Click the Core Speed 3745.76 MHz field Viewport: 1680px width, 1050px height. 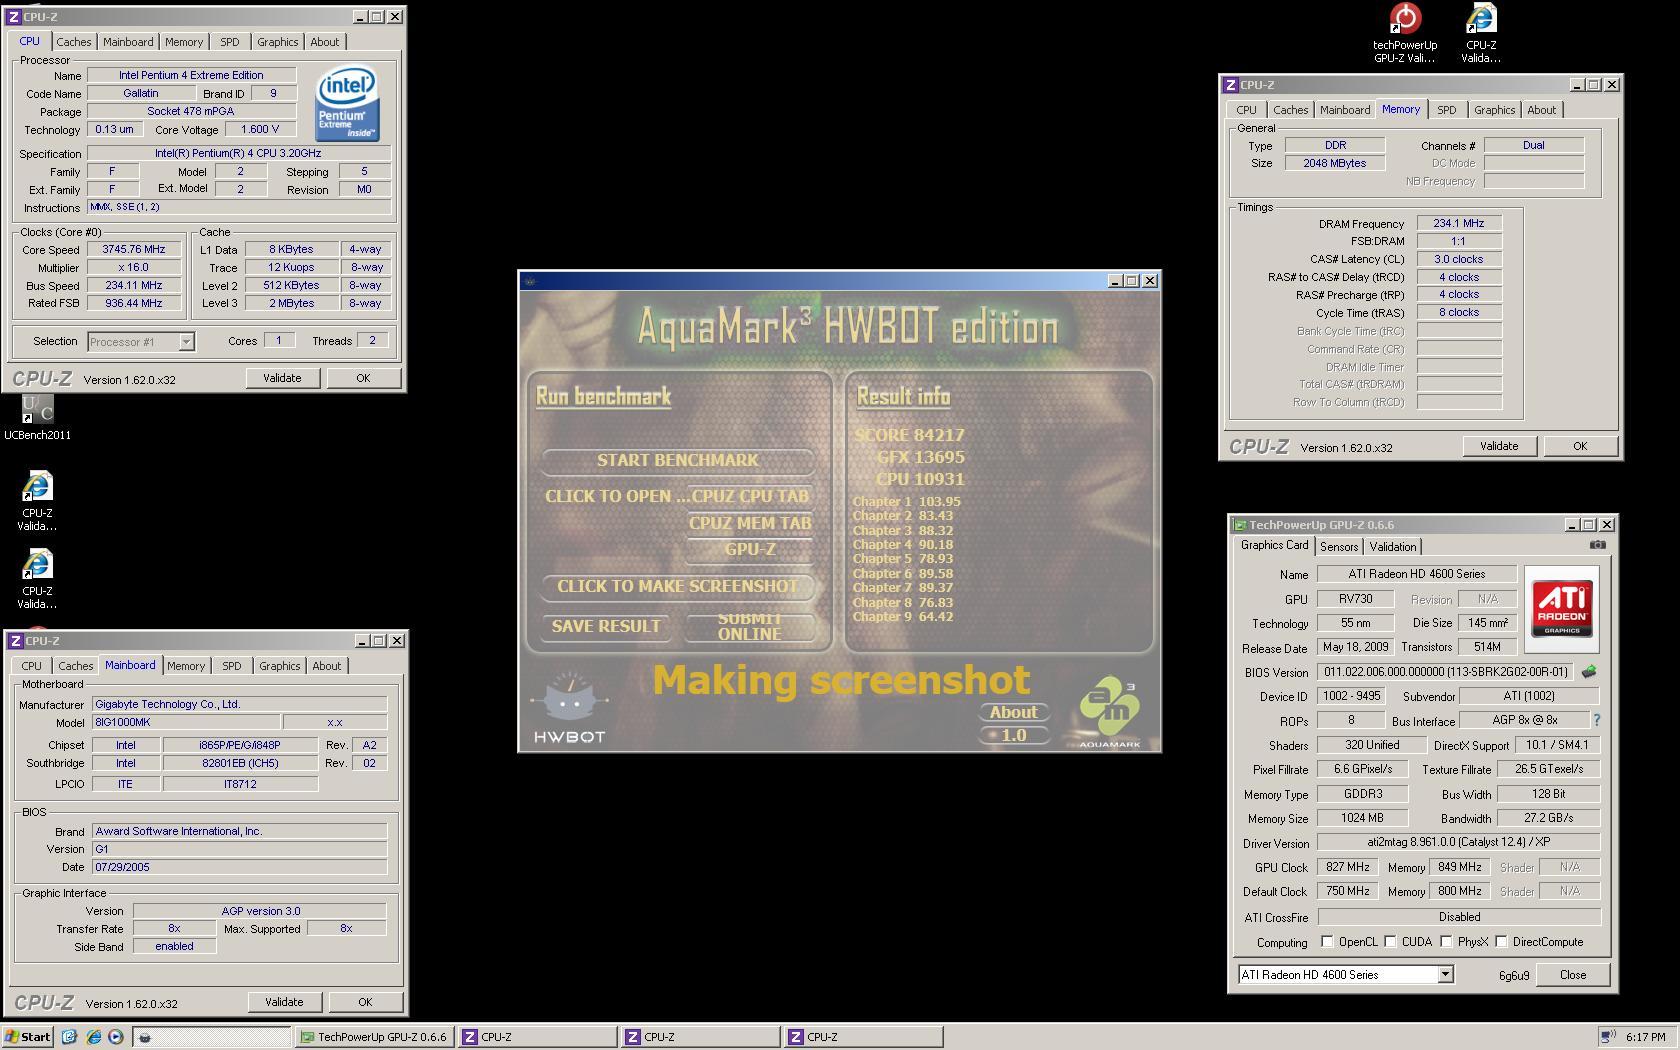point(134,250)
